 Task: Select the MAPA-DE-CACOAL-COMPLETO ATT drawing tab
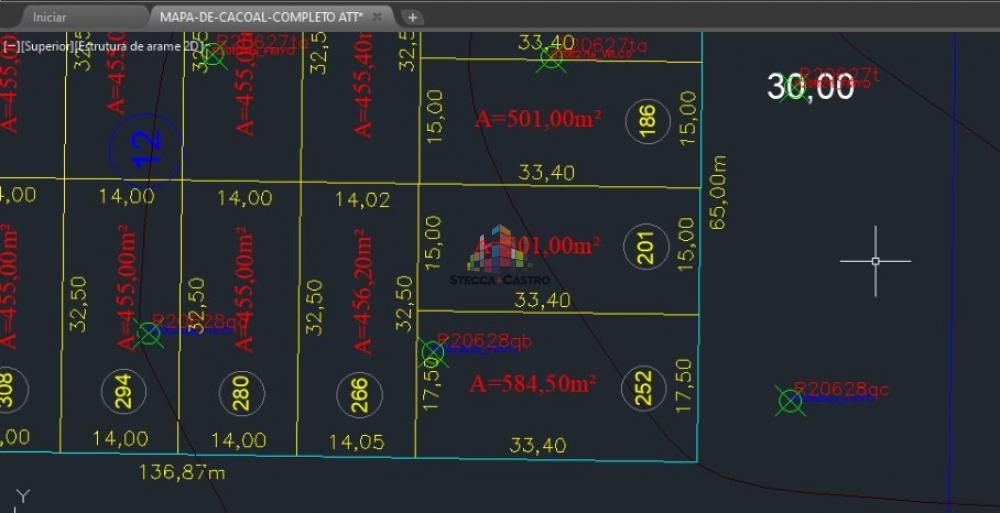260,17
